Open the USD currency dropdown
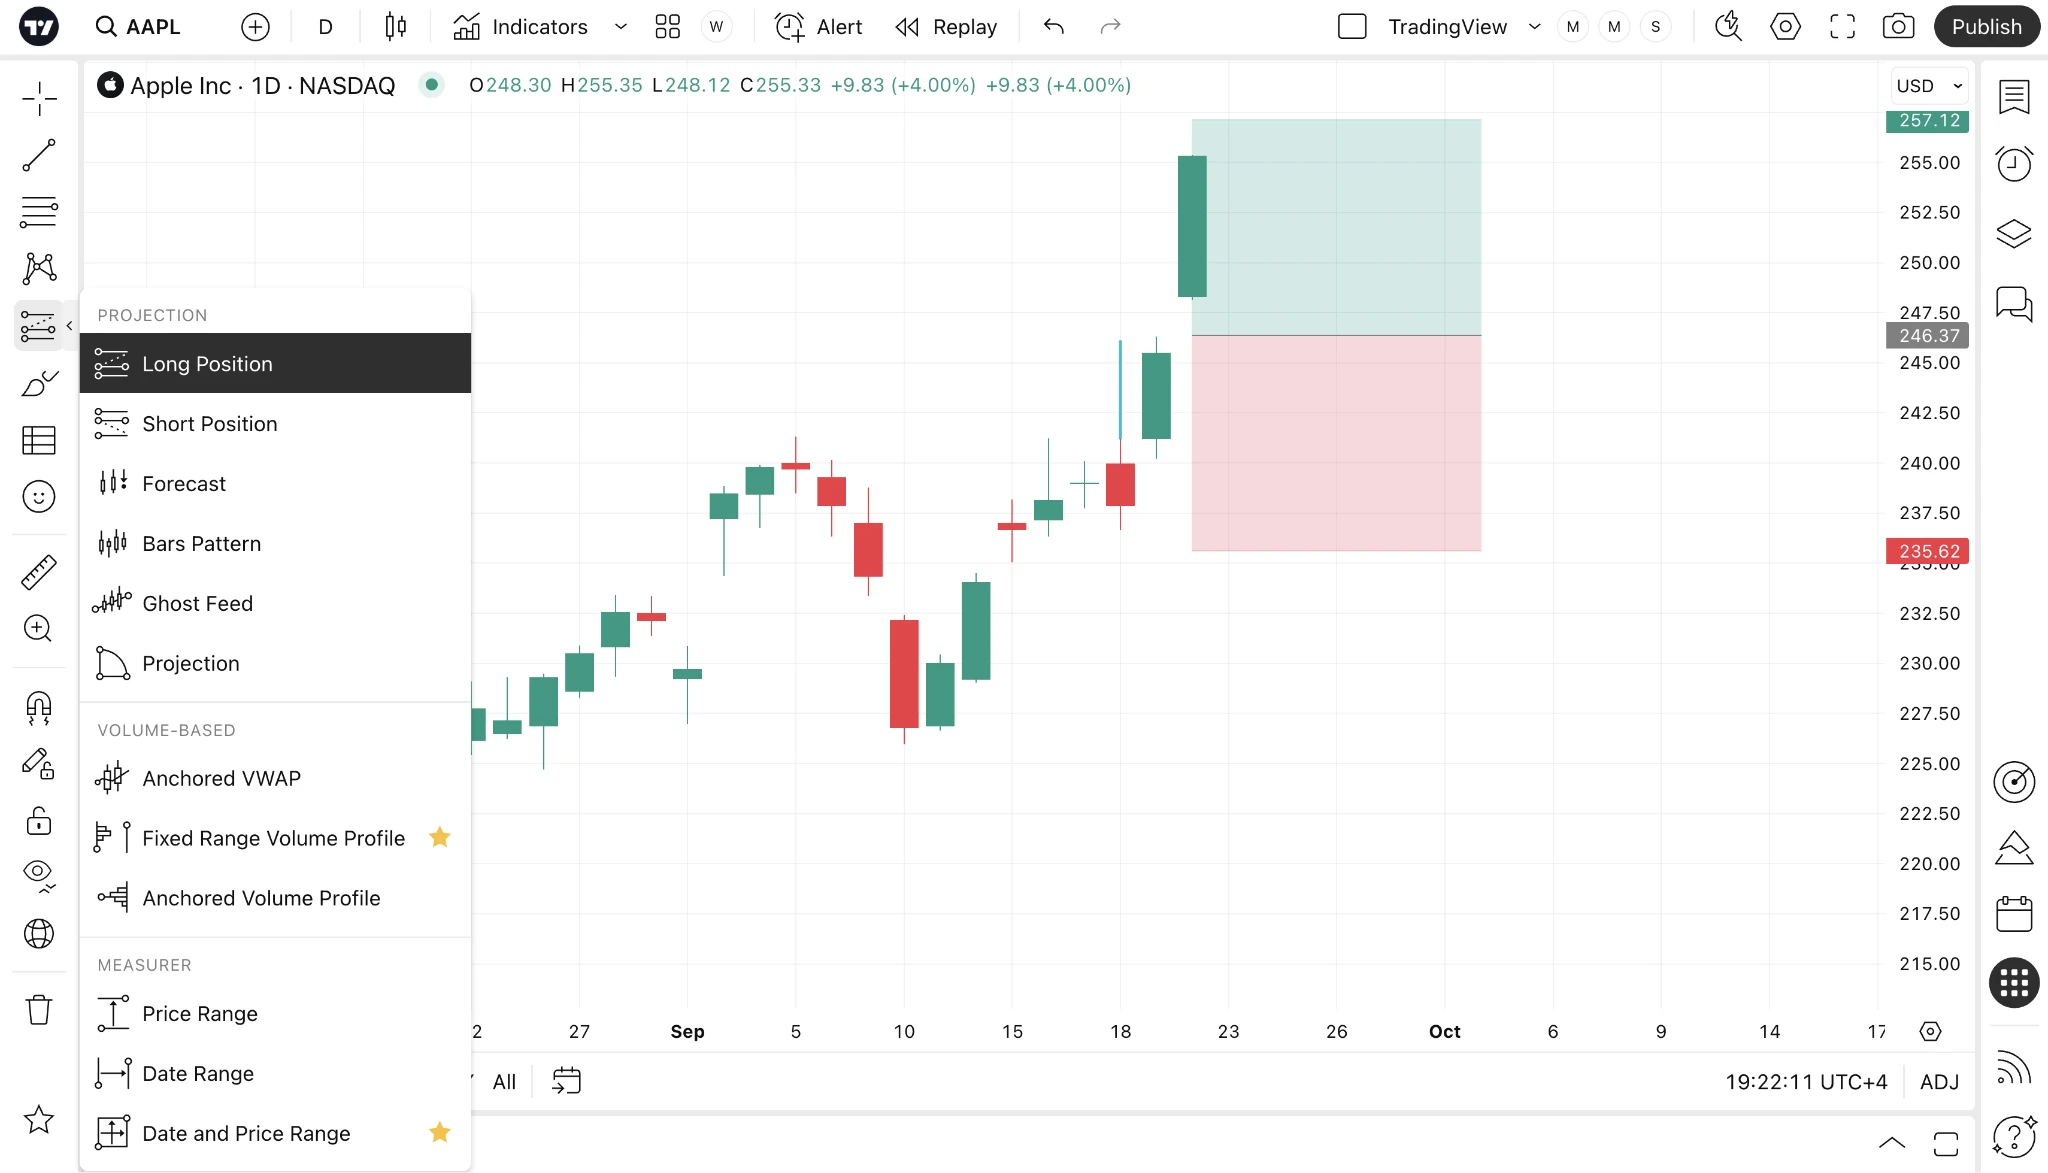The height and width of the screenshot is (1173, 2048). coord(1929,86)
